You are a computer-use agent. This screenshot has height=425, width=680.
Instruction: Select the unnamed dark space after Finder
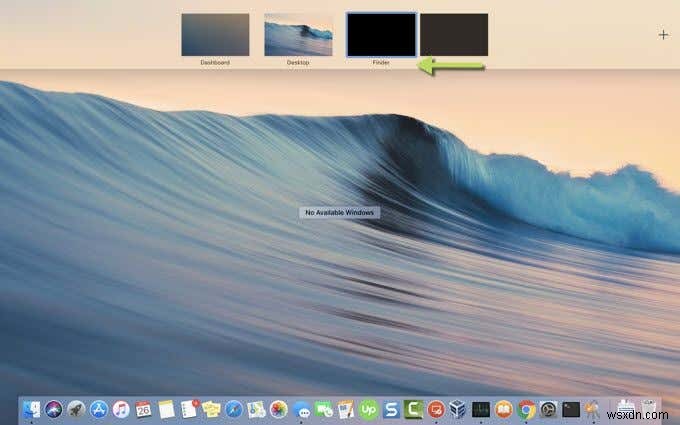pos(454,35)
